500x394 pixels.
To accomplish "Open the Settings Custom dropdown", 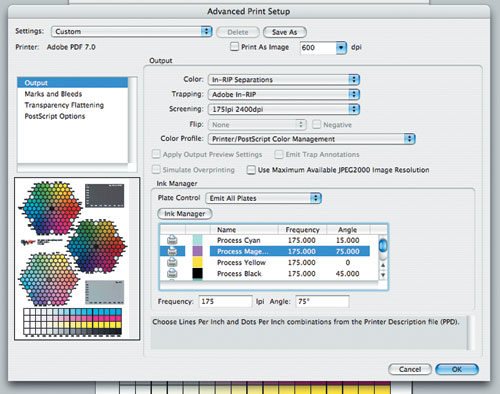I will coord(132,32).
